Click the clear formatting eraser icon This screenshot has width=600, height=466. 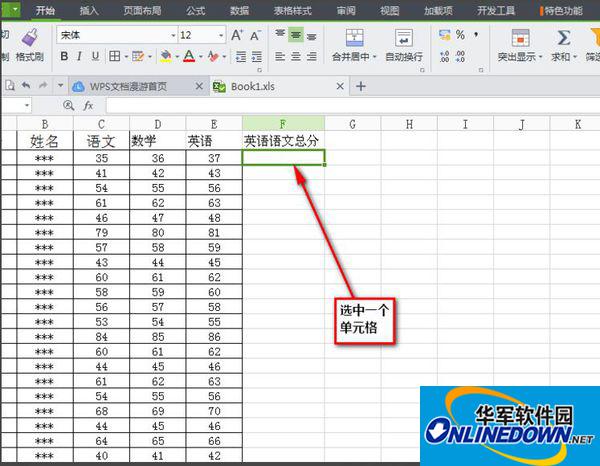[x=213, y=56]
